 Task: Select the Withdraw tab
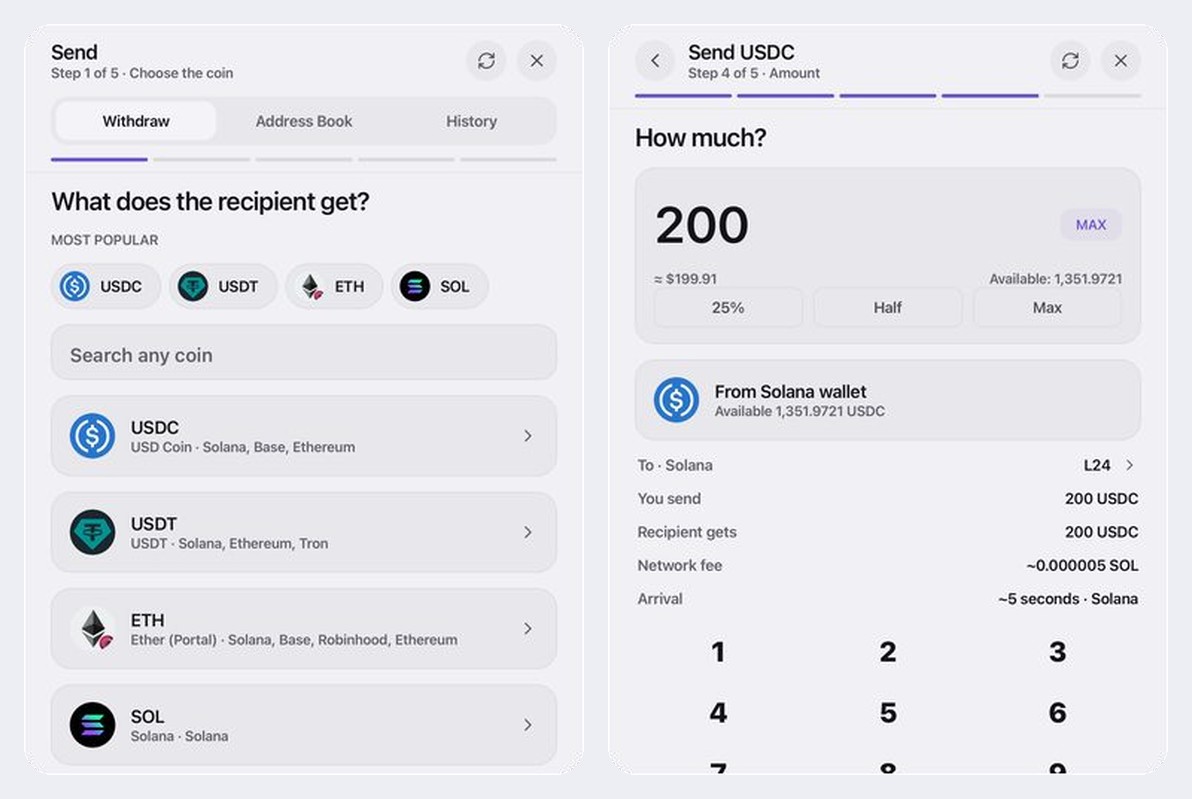point(136,121)
